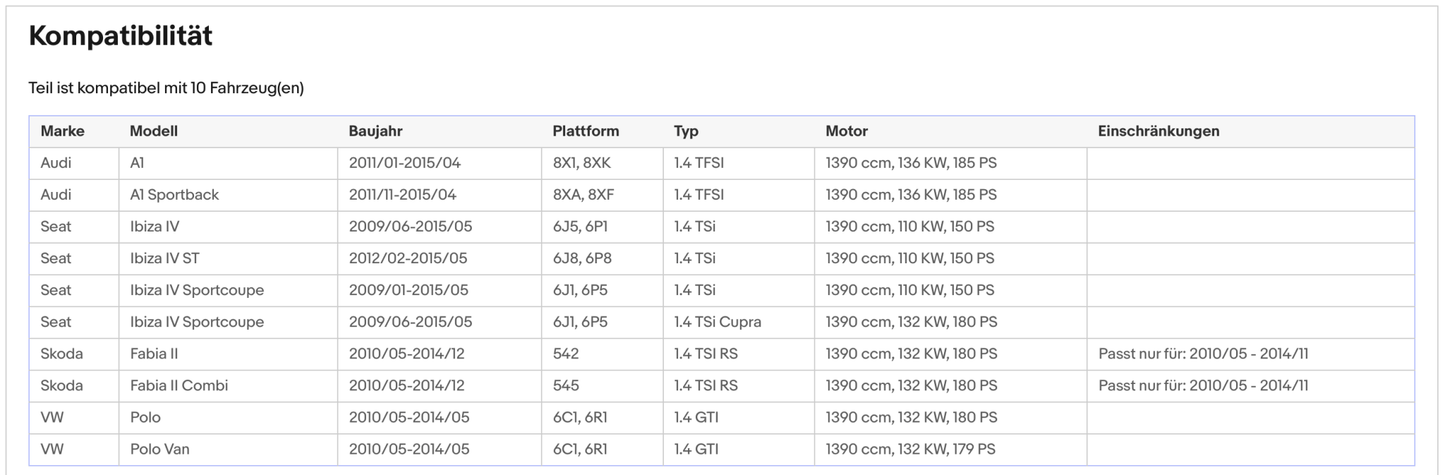Click the Ibiza IV ST model cell

[x=164, y=258]
